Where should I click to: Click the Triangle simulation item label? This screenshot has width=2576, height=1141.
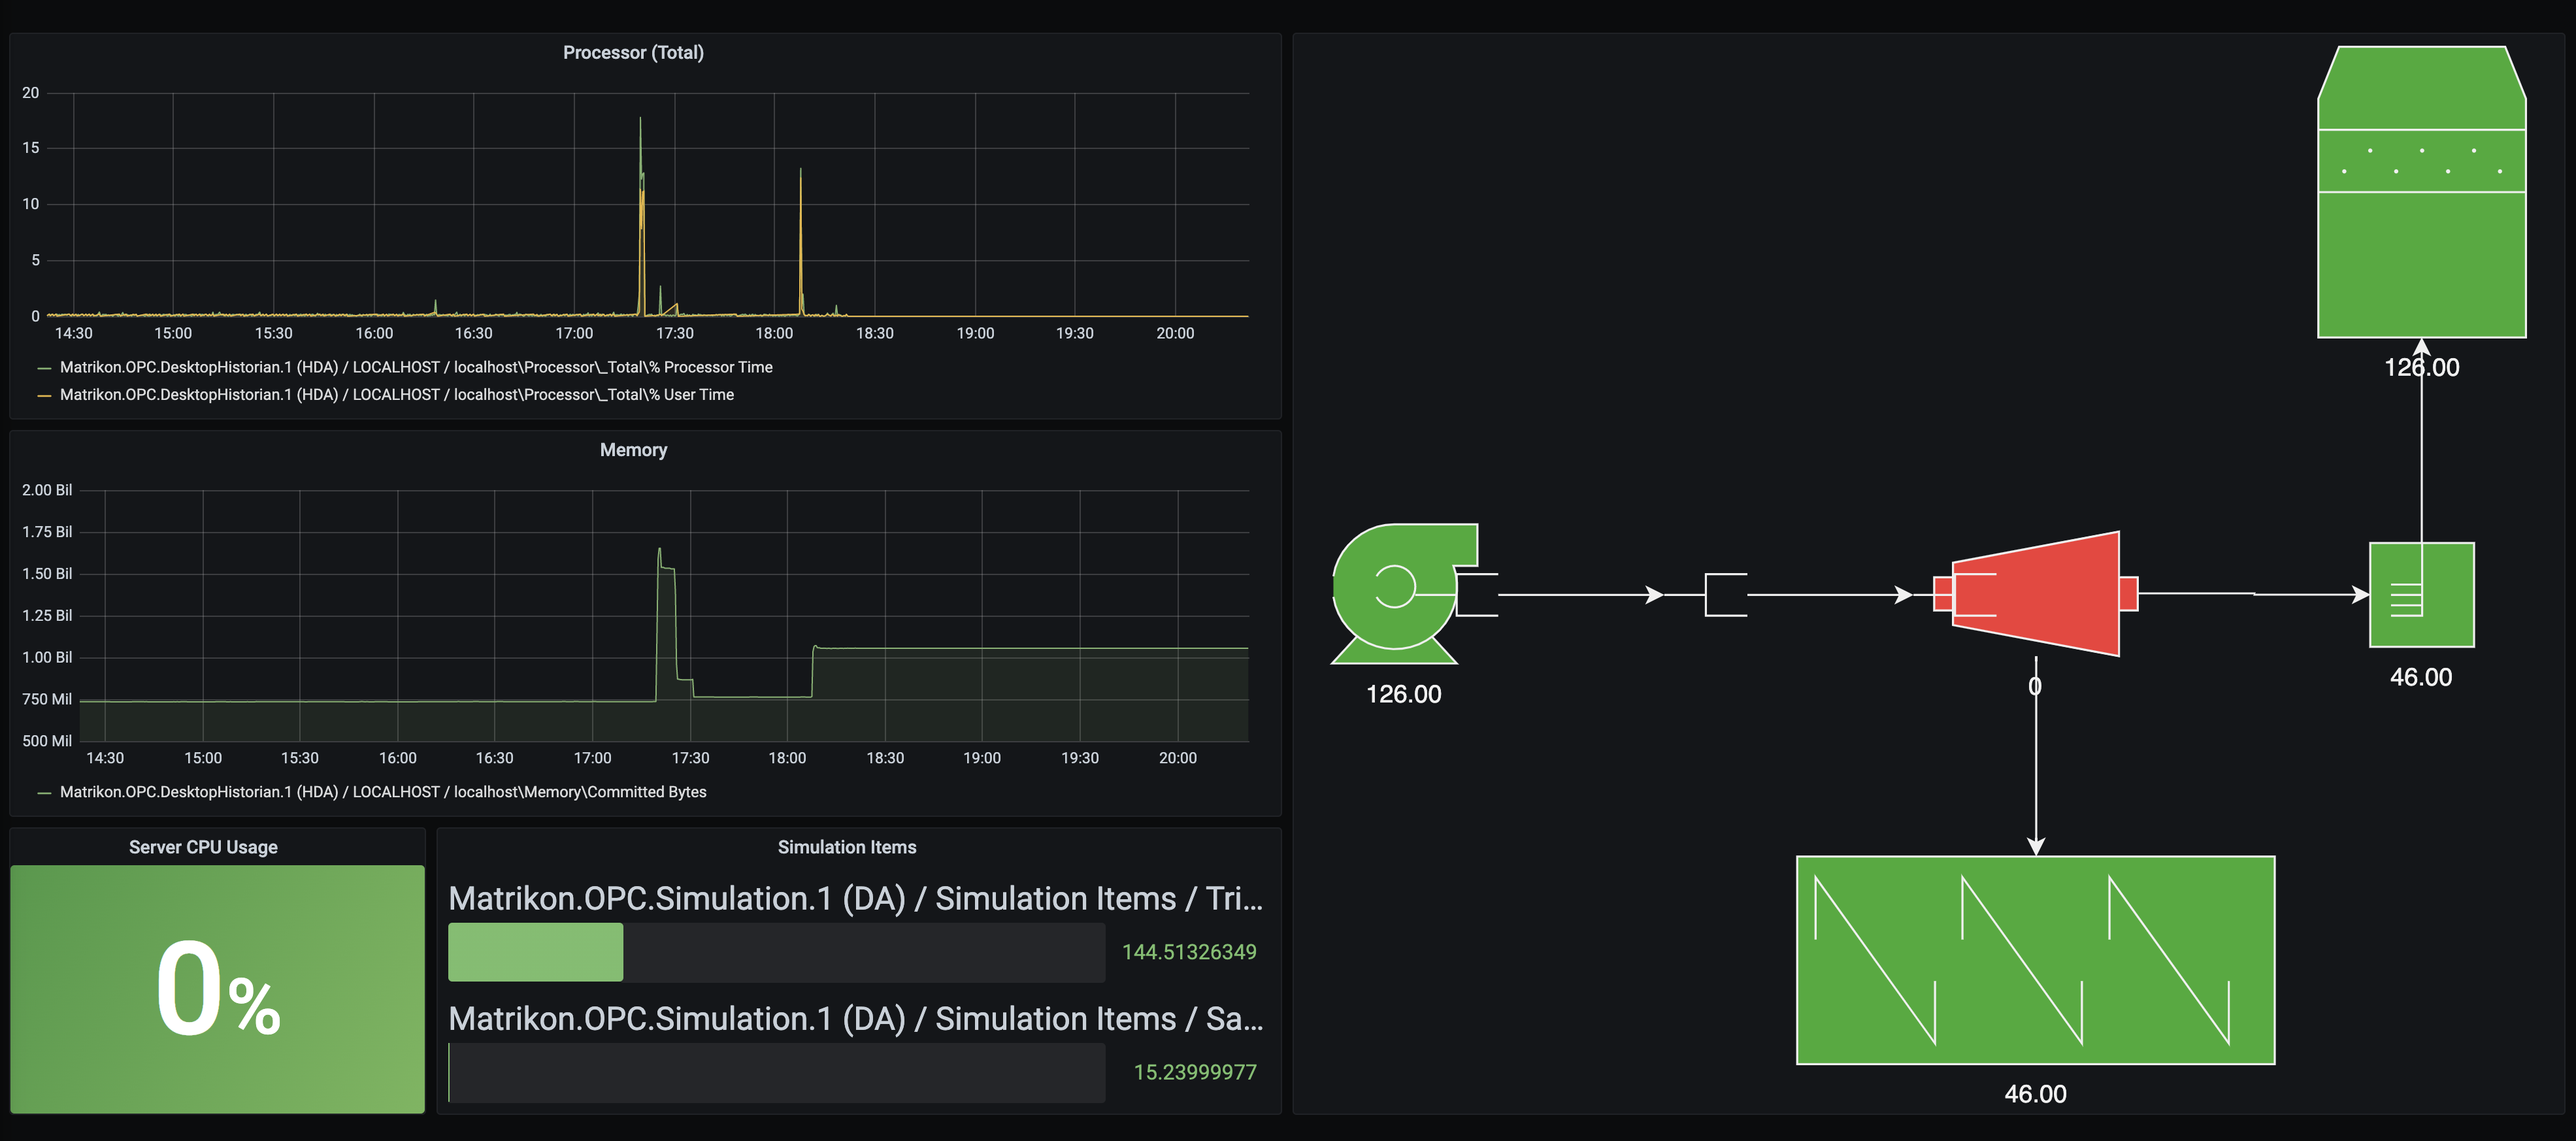point(855,899)
